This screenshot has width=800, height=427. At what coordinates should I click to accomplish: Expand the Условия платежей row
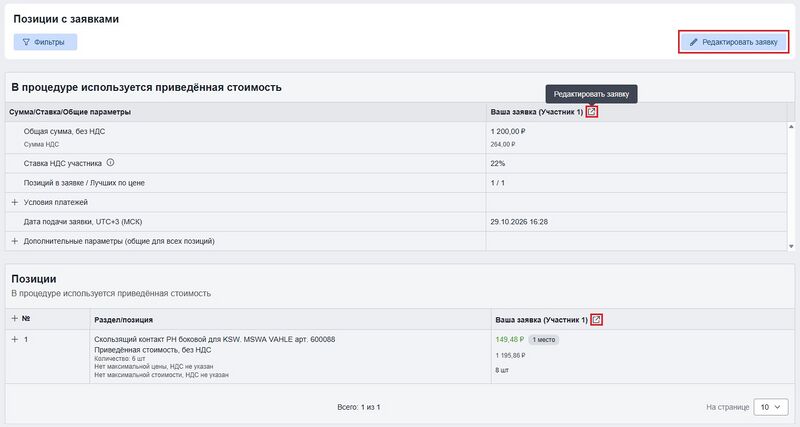15,203
